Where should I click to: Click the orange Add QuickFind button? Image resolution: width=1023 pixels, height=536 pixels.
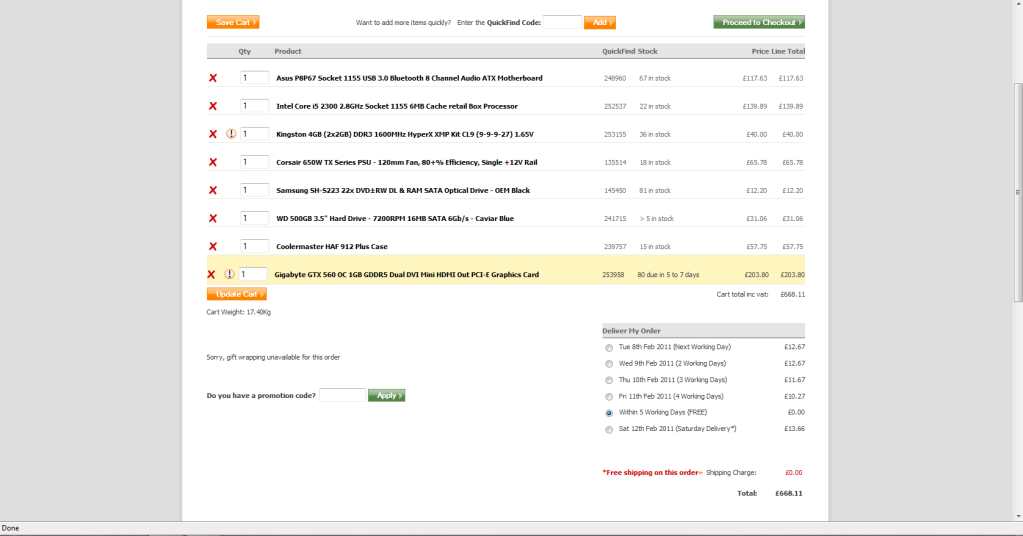(600, 22)
